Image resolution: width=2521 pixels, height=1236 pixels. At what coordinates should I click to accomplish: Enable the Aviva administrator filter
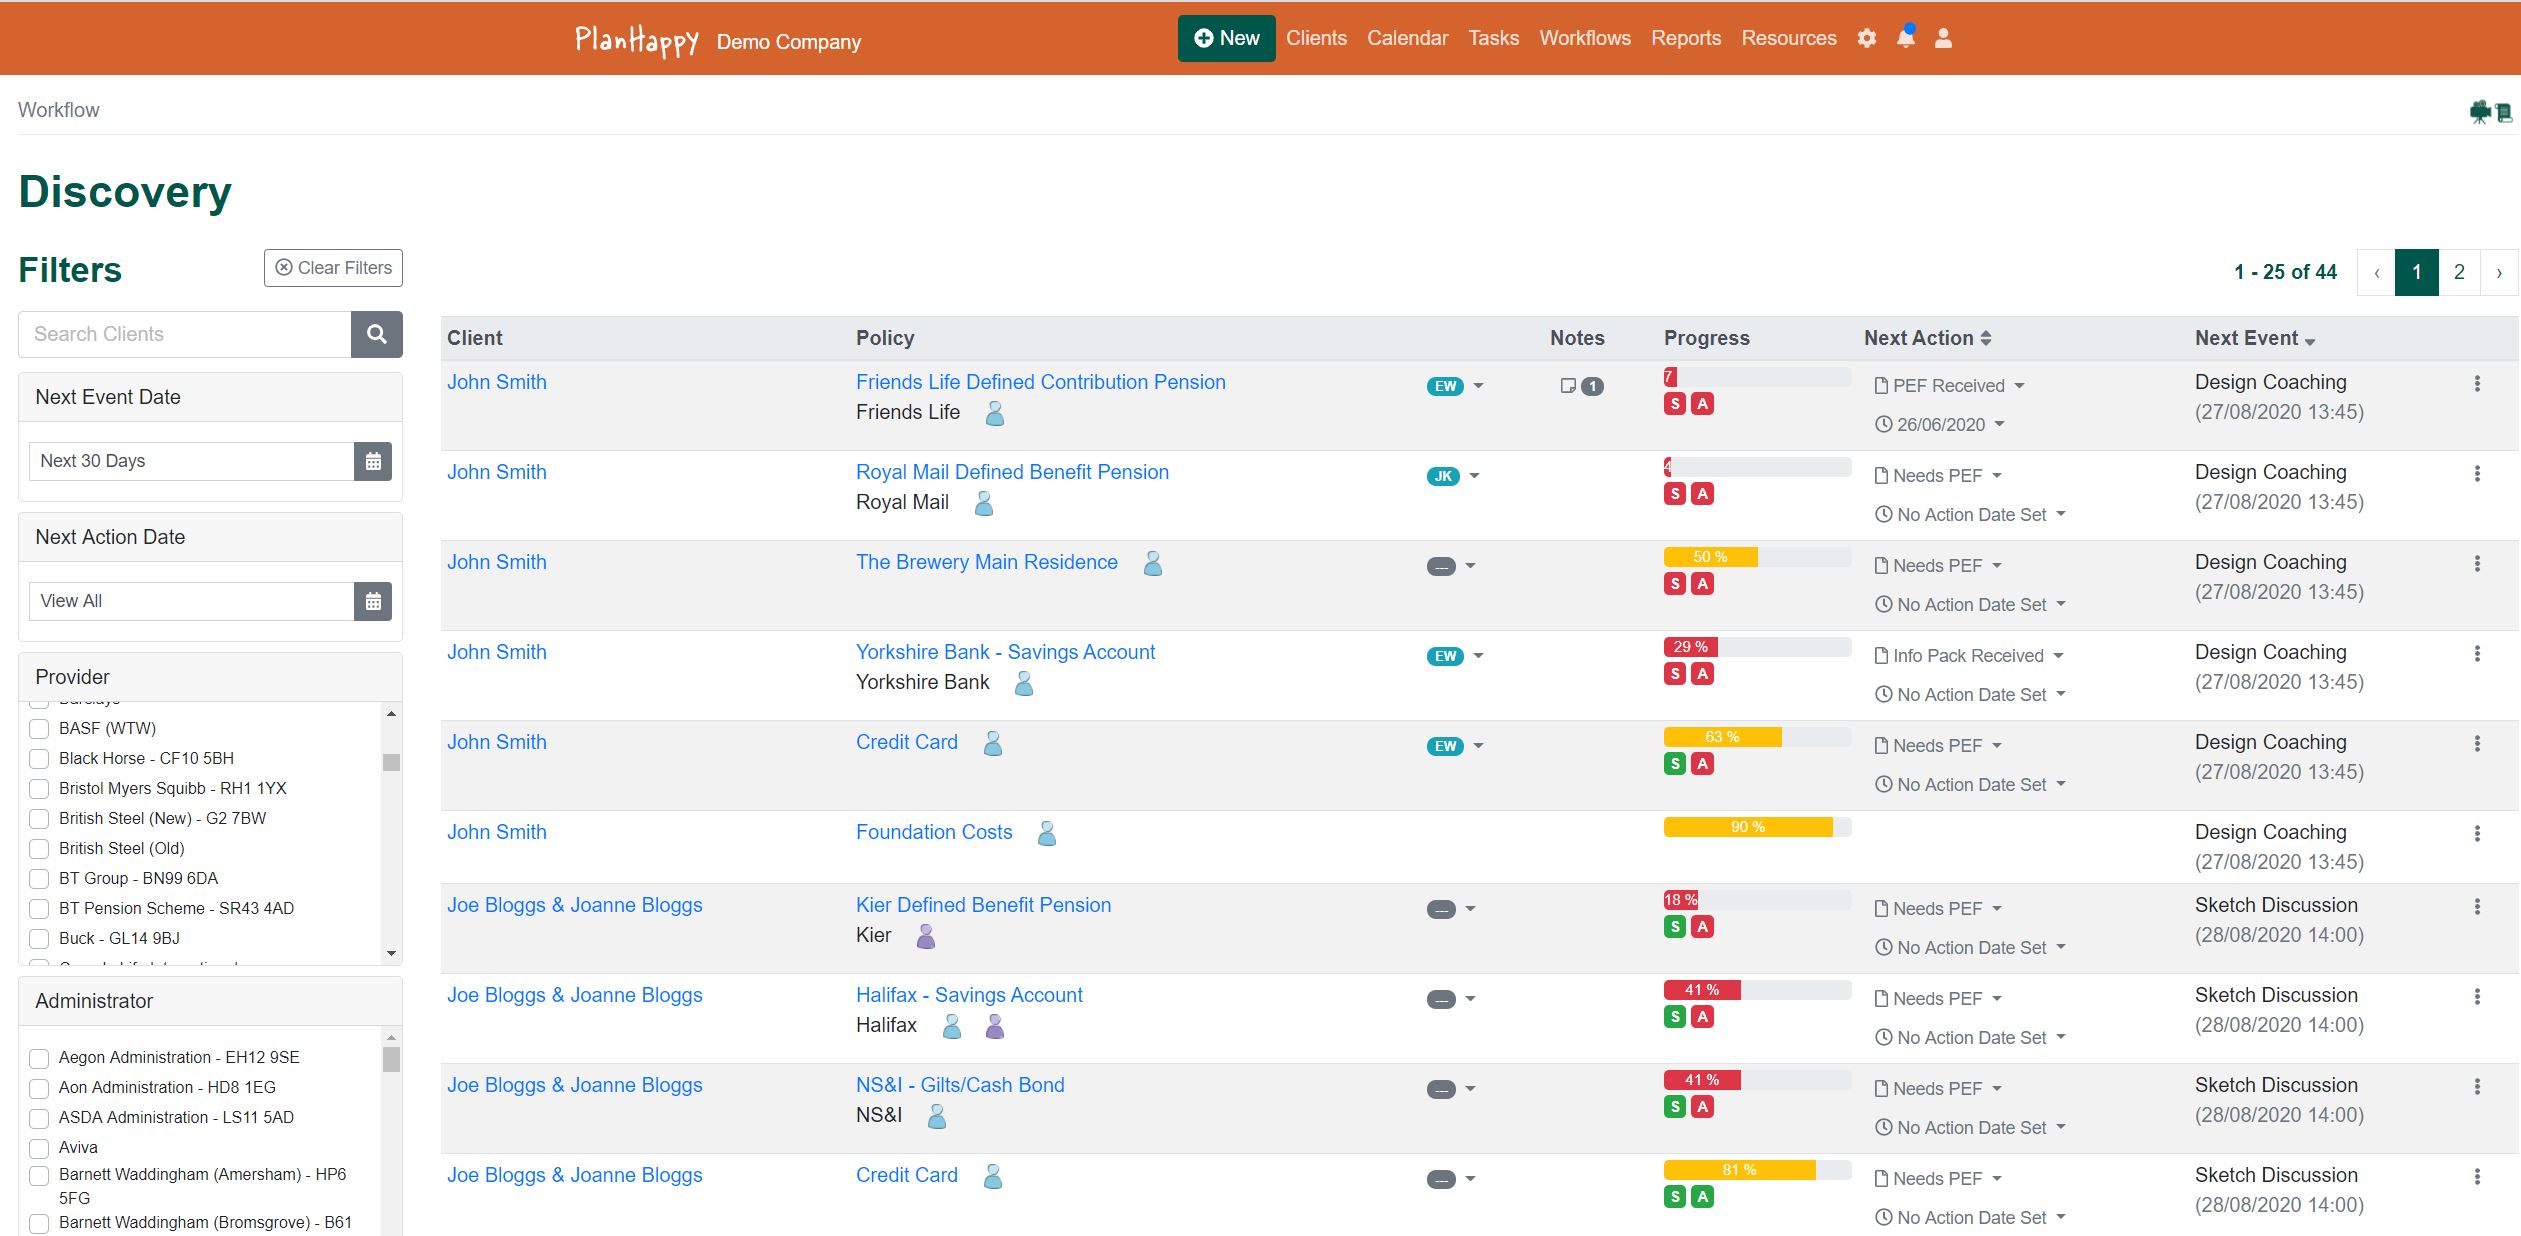tap(39, 1148)
